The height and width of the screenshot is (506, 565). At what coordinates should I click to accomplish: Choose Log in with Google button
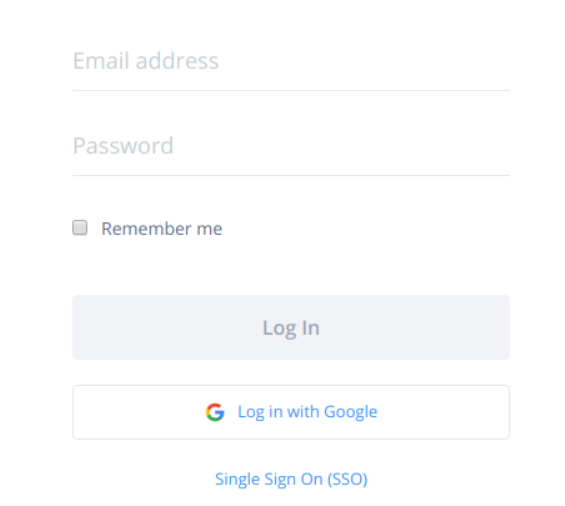pos(291,412)
